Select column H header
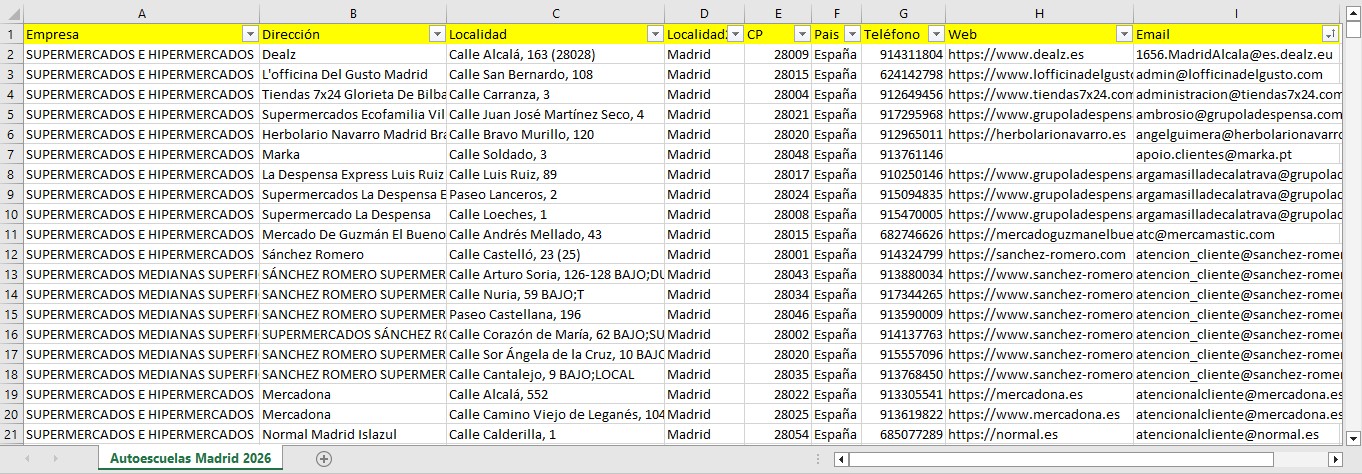Screen dimensions: 1362x474 pyautogui.click(x=1039, y=12)
